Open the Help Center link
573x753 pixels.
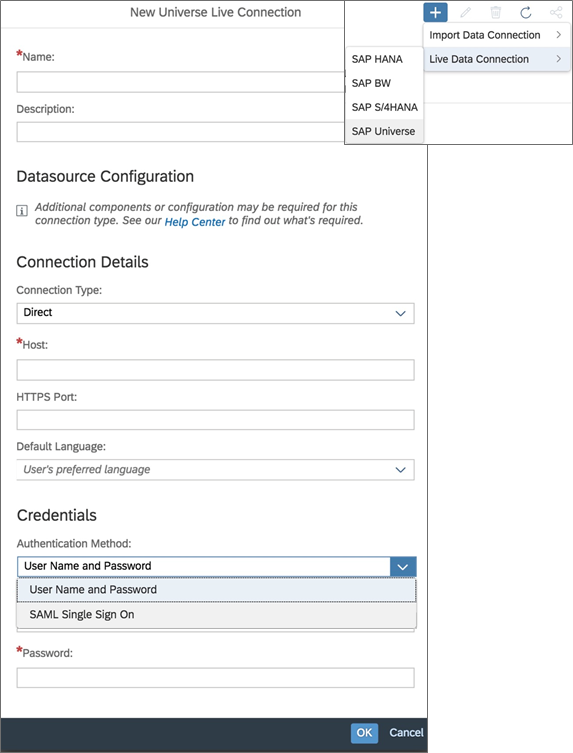(195, 222)
